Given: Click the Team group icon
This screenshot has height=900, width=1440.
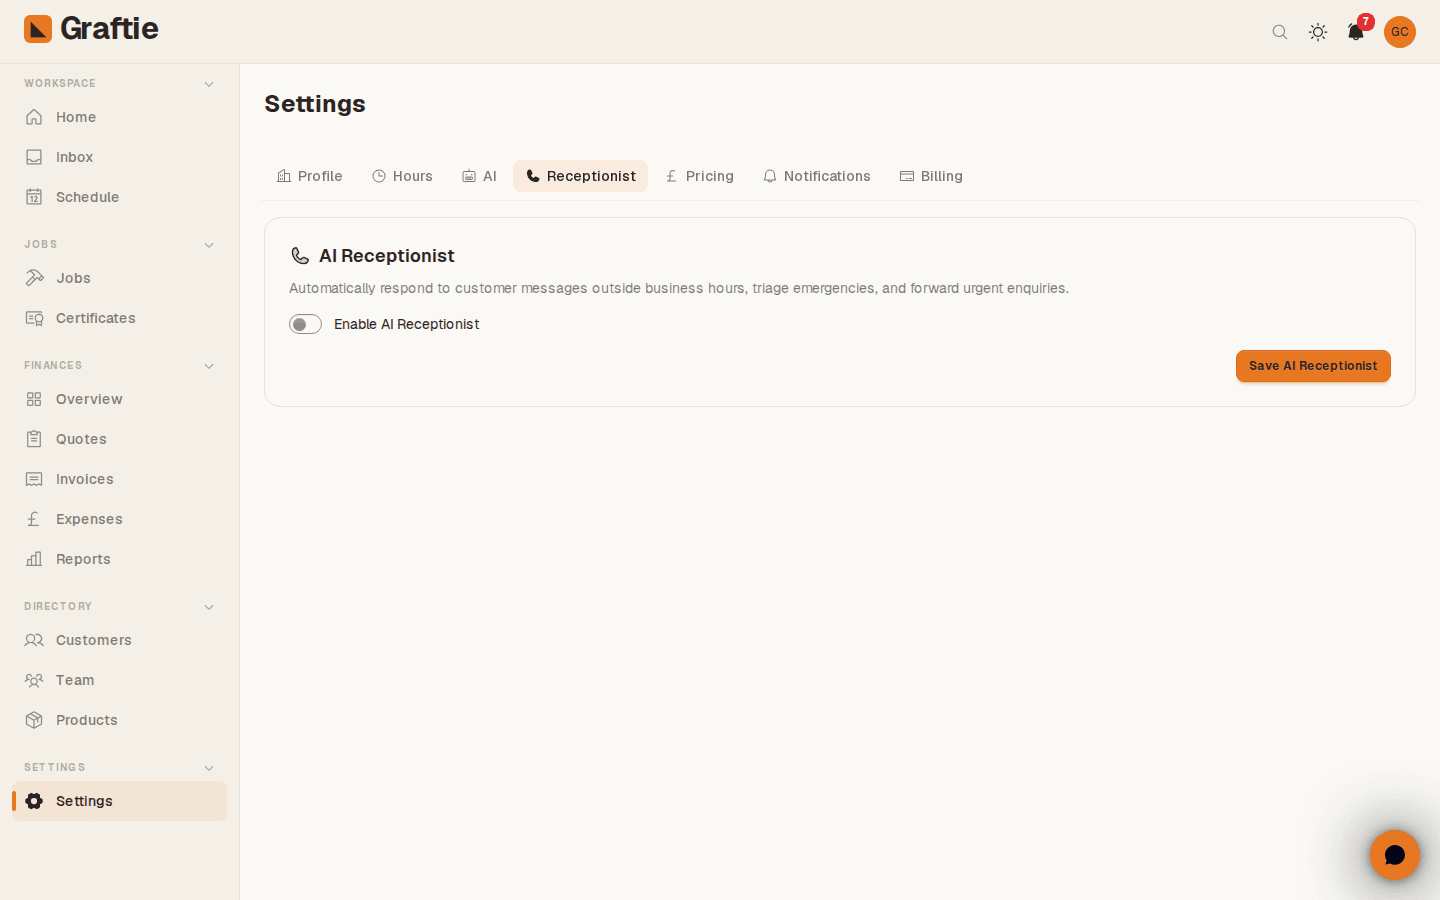Looking at the screenshot, I should (x=34, y=680).
